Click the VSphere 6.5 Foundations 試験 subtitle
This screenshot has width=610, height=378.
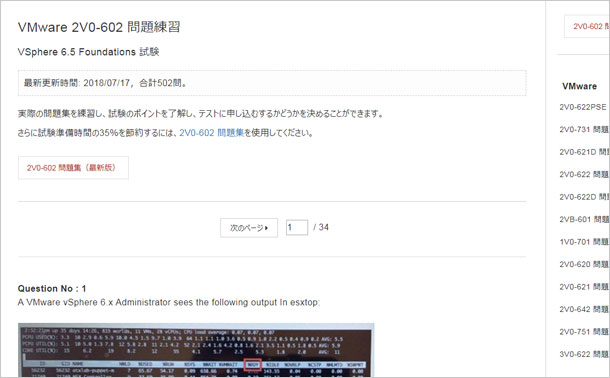click(x=88, y=52)
